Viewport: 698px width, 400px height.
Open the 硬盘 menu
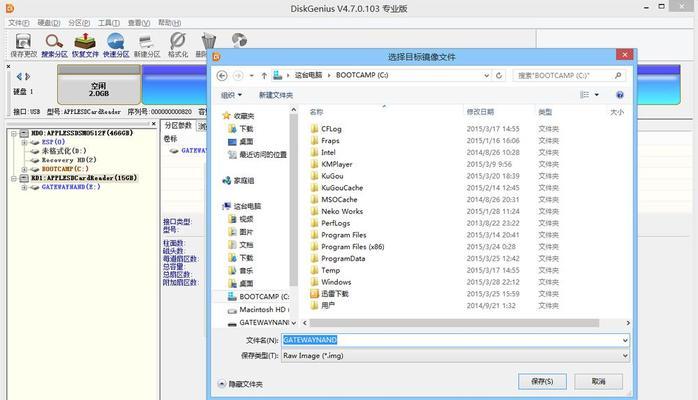click(x=49, y=23)
